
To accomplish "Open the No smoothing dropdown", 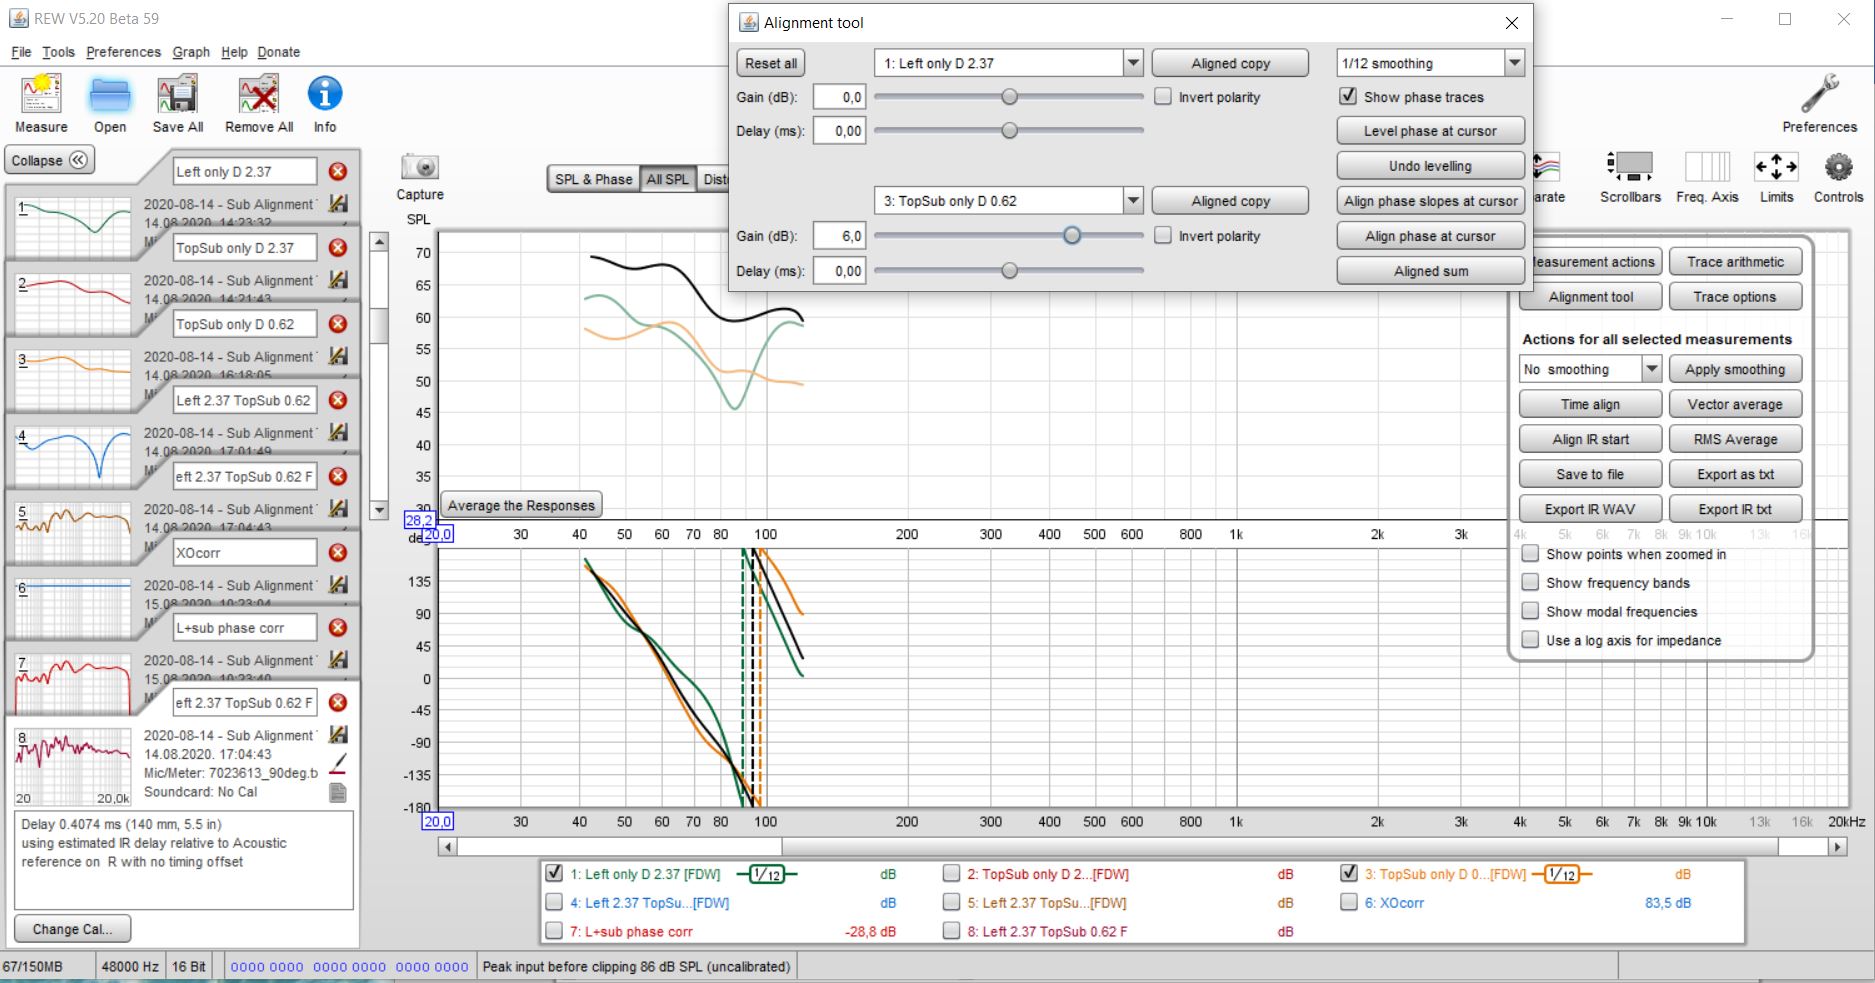I will point(1651,370).
